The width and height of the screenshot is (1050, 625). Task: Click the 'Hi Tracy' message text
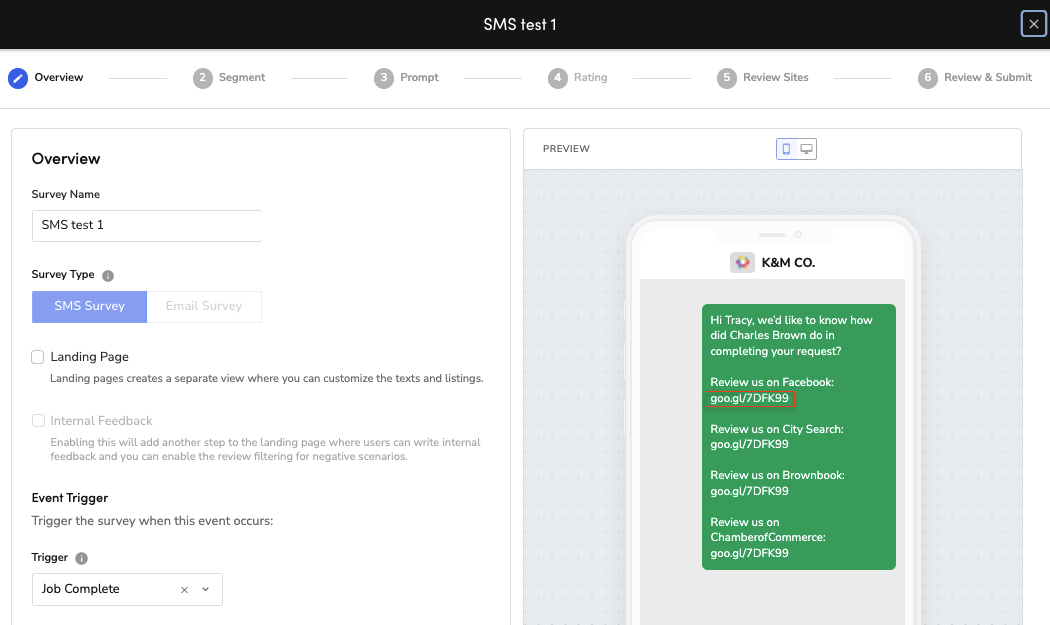point(792,336)
